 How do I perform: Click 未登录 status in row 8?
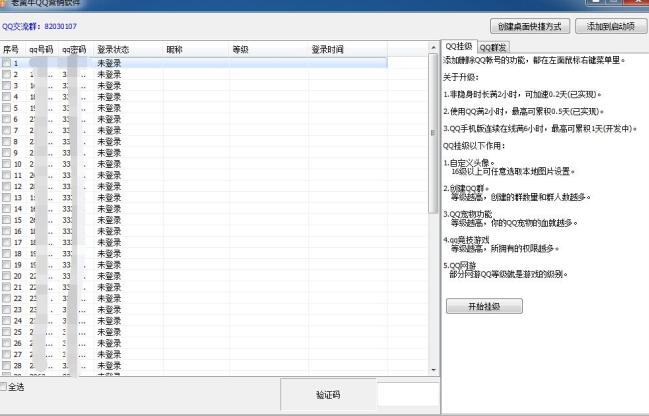click(x=109, y=142)
